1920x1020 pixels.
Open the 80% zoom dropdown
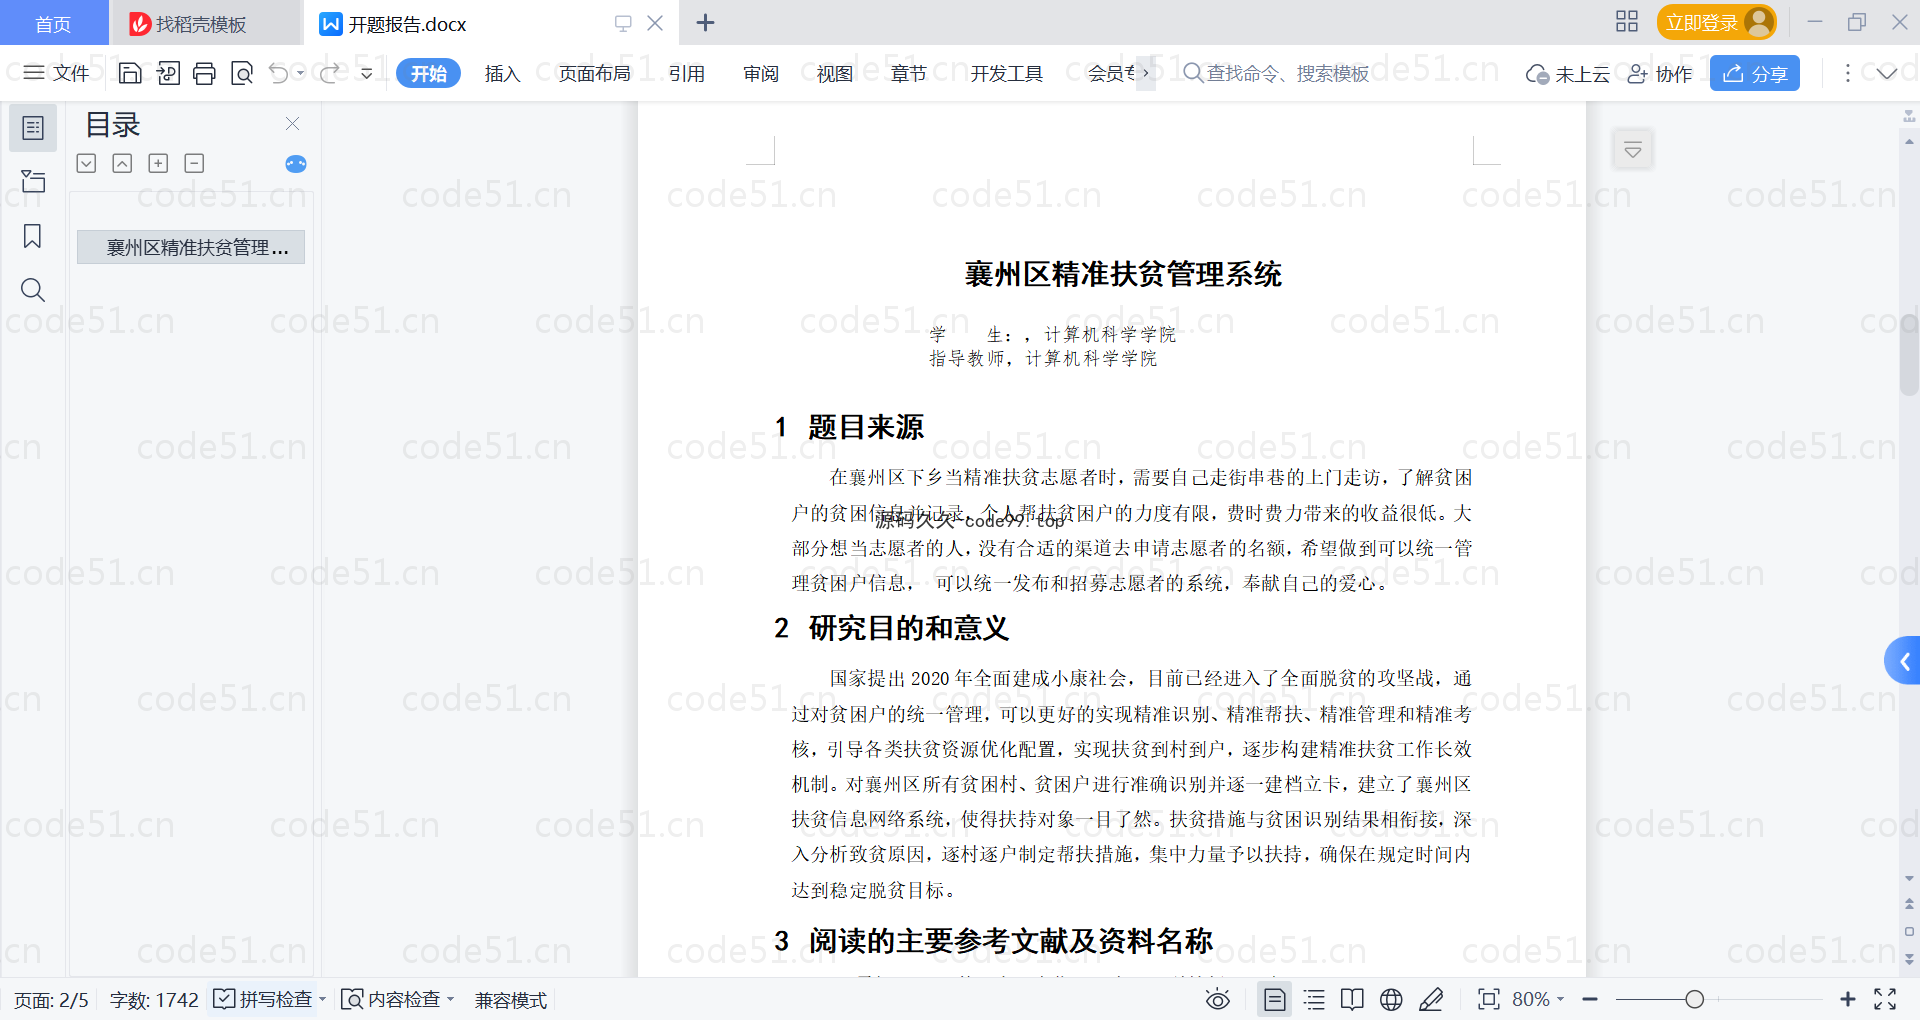(x=1538, y=999)
